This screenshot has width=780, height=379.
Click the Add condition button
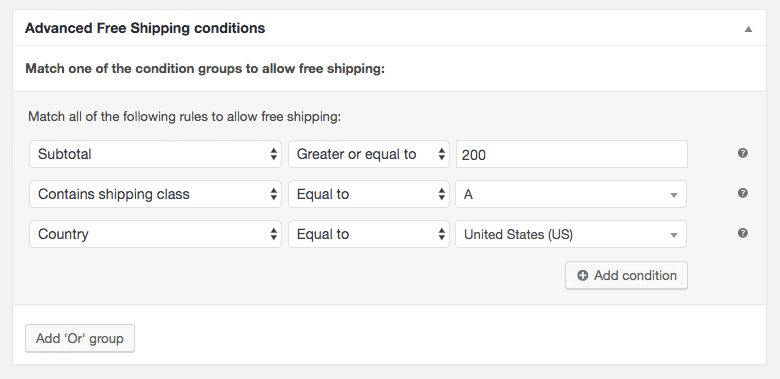(x=626, y=276)
